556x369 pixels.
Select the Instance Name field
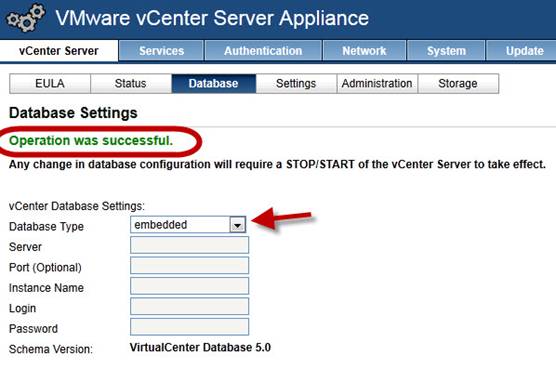point(189,286)
